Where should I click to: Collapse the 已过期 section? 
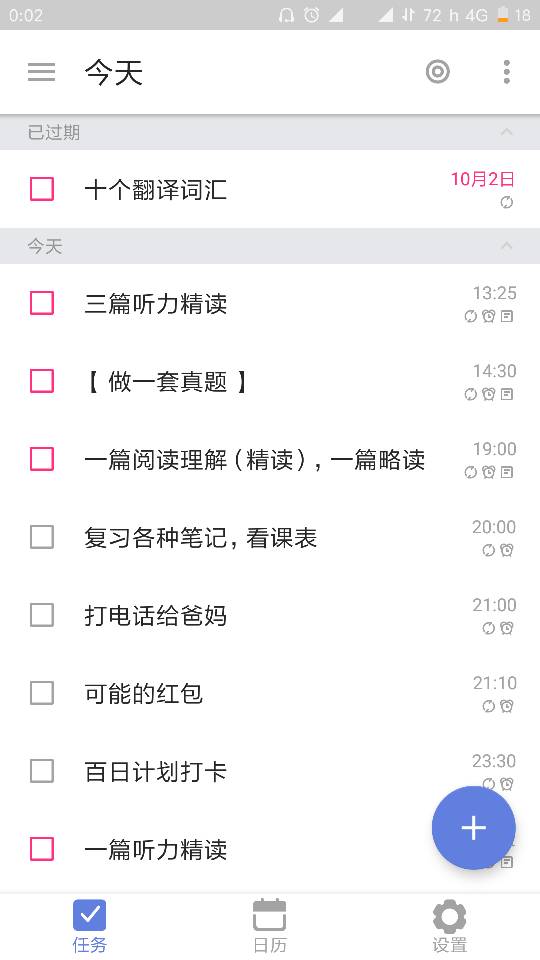(x=506, y=132)
